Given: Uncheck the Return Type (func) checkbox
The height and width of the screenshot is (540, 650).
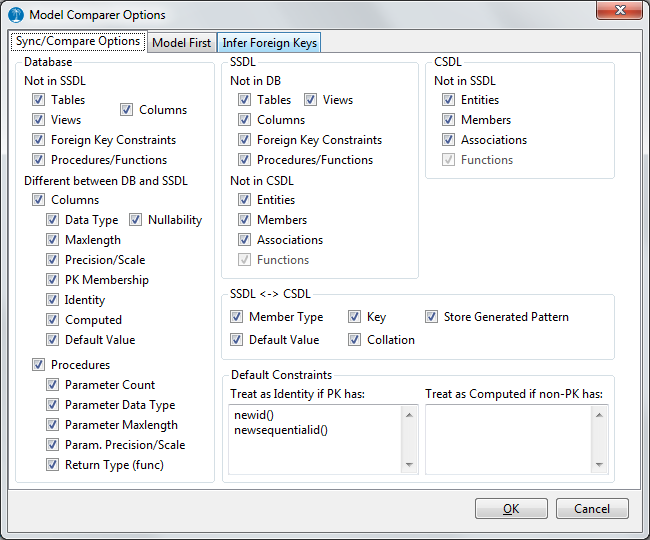Looking at the screenshot, I should (x=53, y=465).
